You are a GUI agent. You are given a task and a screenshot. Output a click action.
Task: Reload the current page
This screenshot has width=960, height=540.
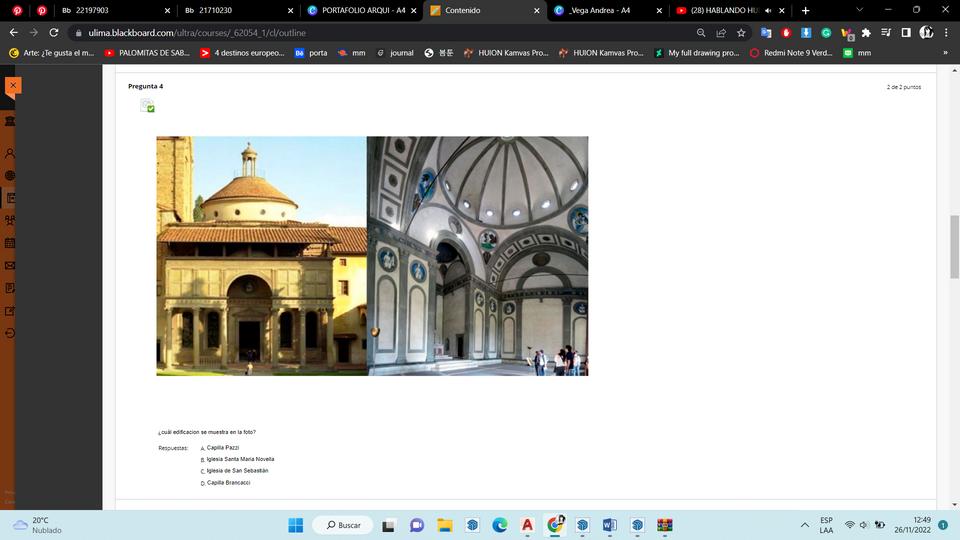point(54,32)
